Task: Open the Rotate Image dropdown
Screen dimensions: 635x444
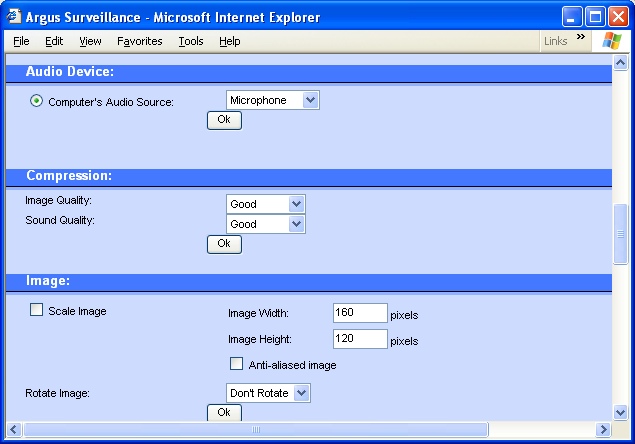Action: pyautogui.click(x=268, y=393)
